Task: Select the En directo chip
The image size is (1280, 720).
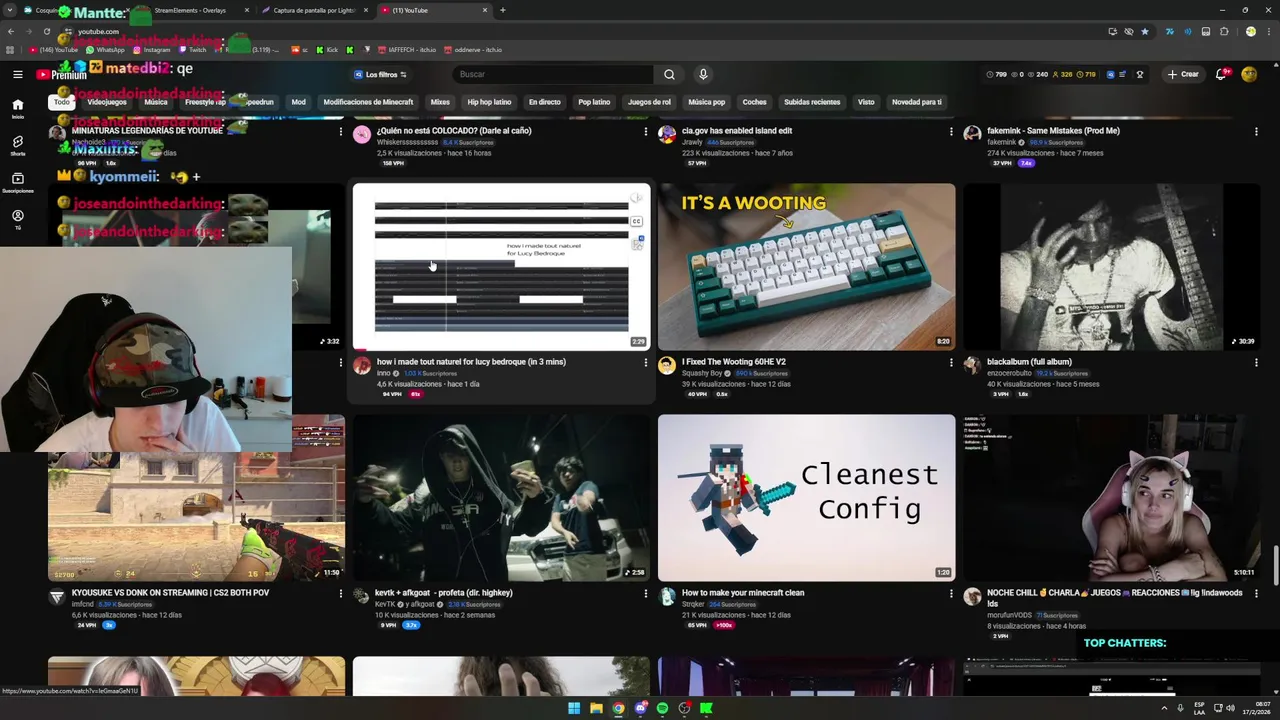Action: (545, 102)
